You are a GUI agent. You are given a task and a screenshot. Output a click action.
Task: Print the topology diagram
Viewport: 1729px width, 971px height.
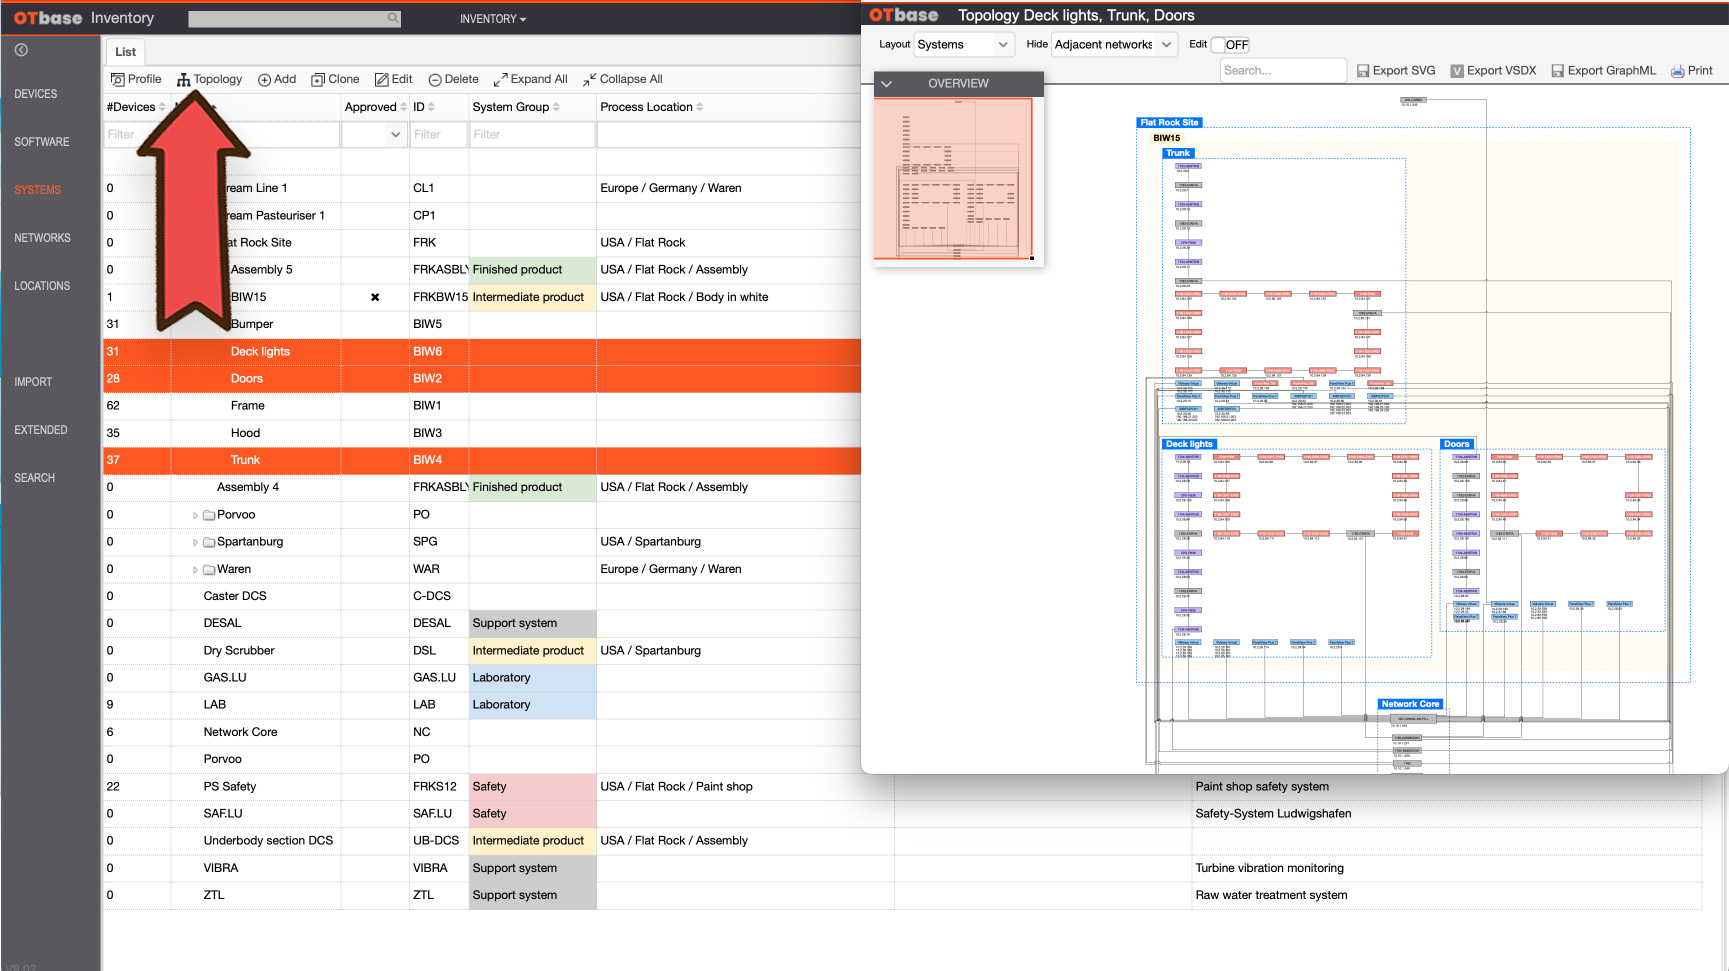point(1692,70)
